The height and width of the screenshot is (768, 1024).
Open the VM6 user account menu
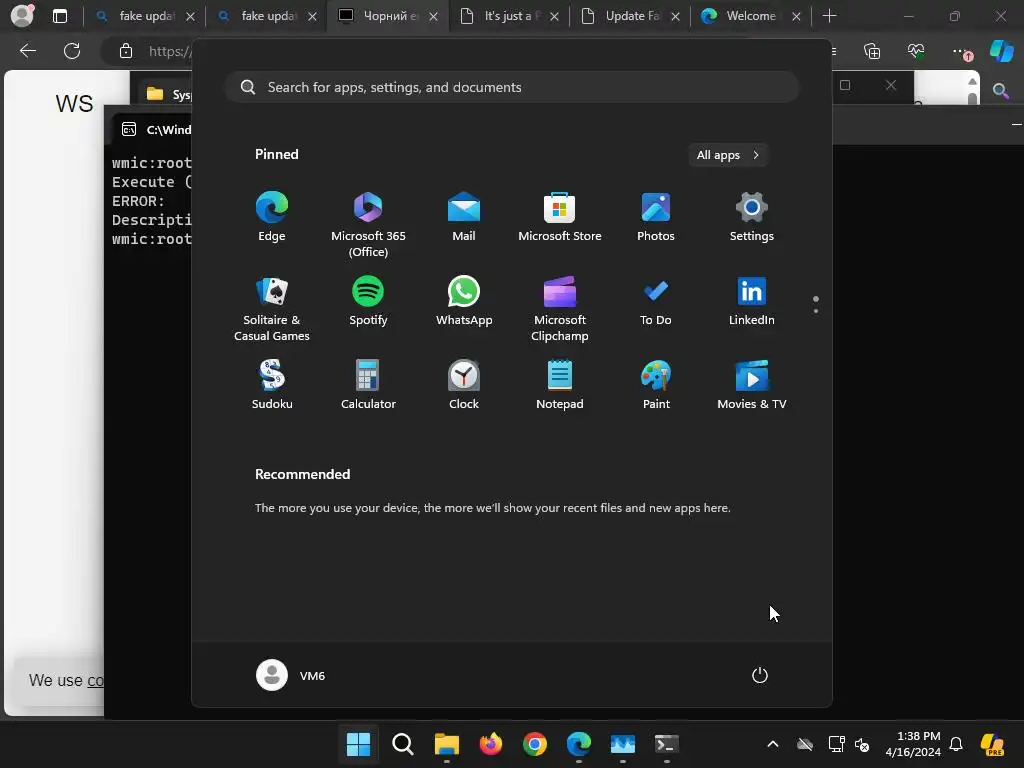pyautogui.click(x=291, y=675)
